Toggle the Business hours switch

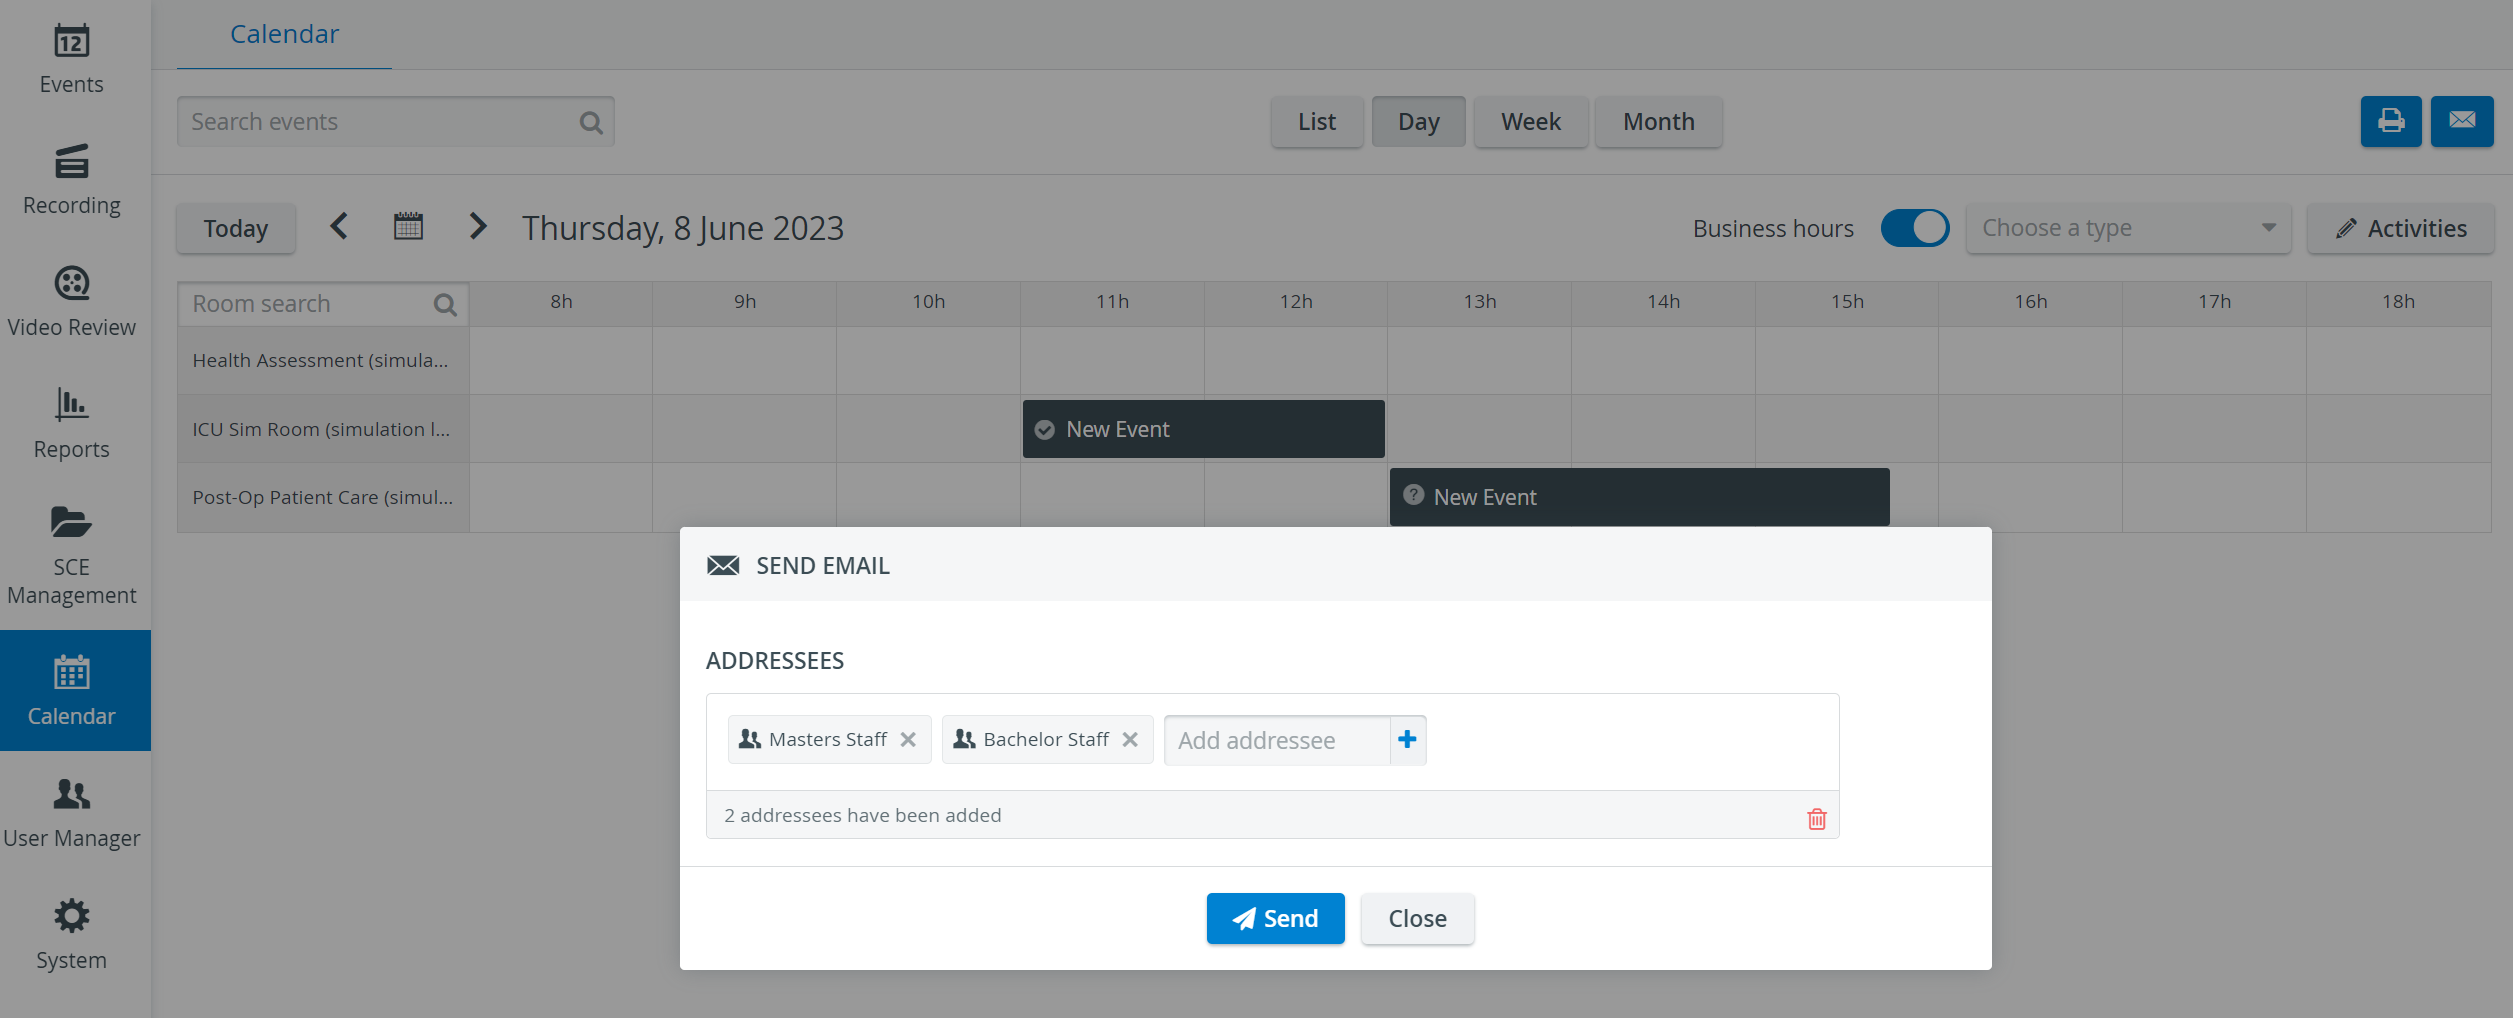[x=1915, y=228]
